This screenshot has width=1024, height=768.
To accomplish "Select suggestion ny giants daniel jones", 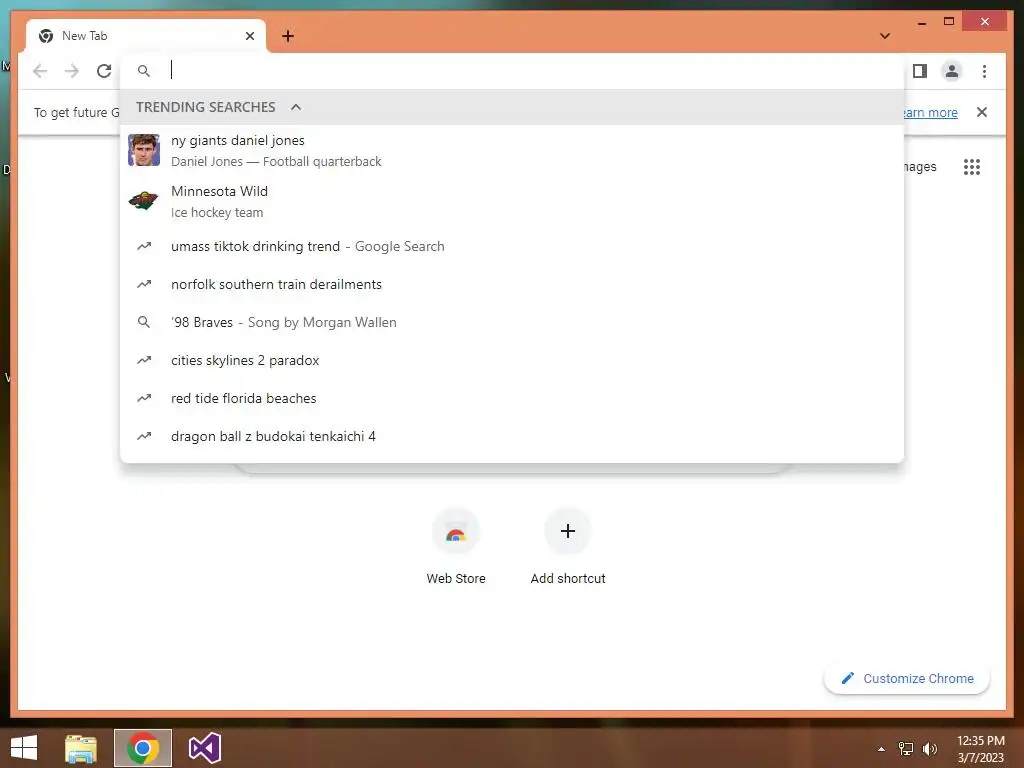I will click(x=512, y=150).
